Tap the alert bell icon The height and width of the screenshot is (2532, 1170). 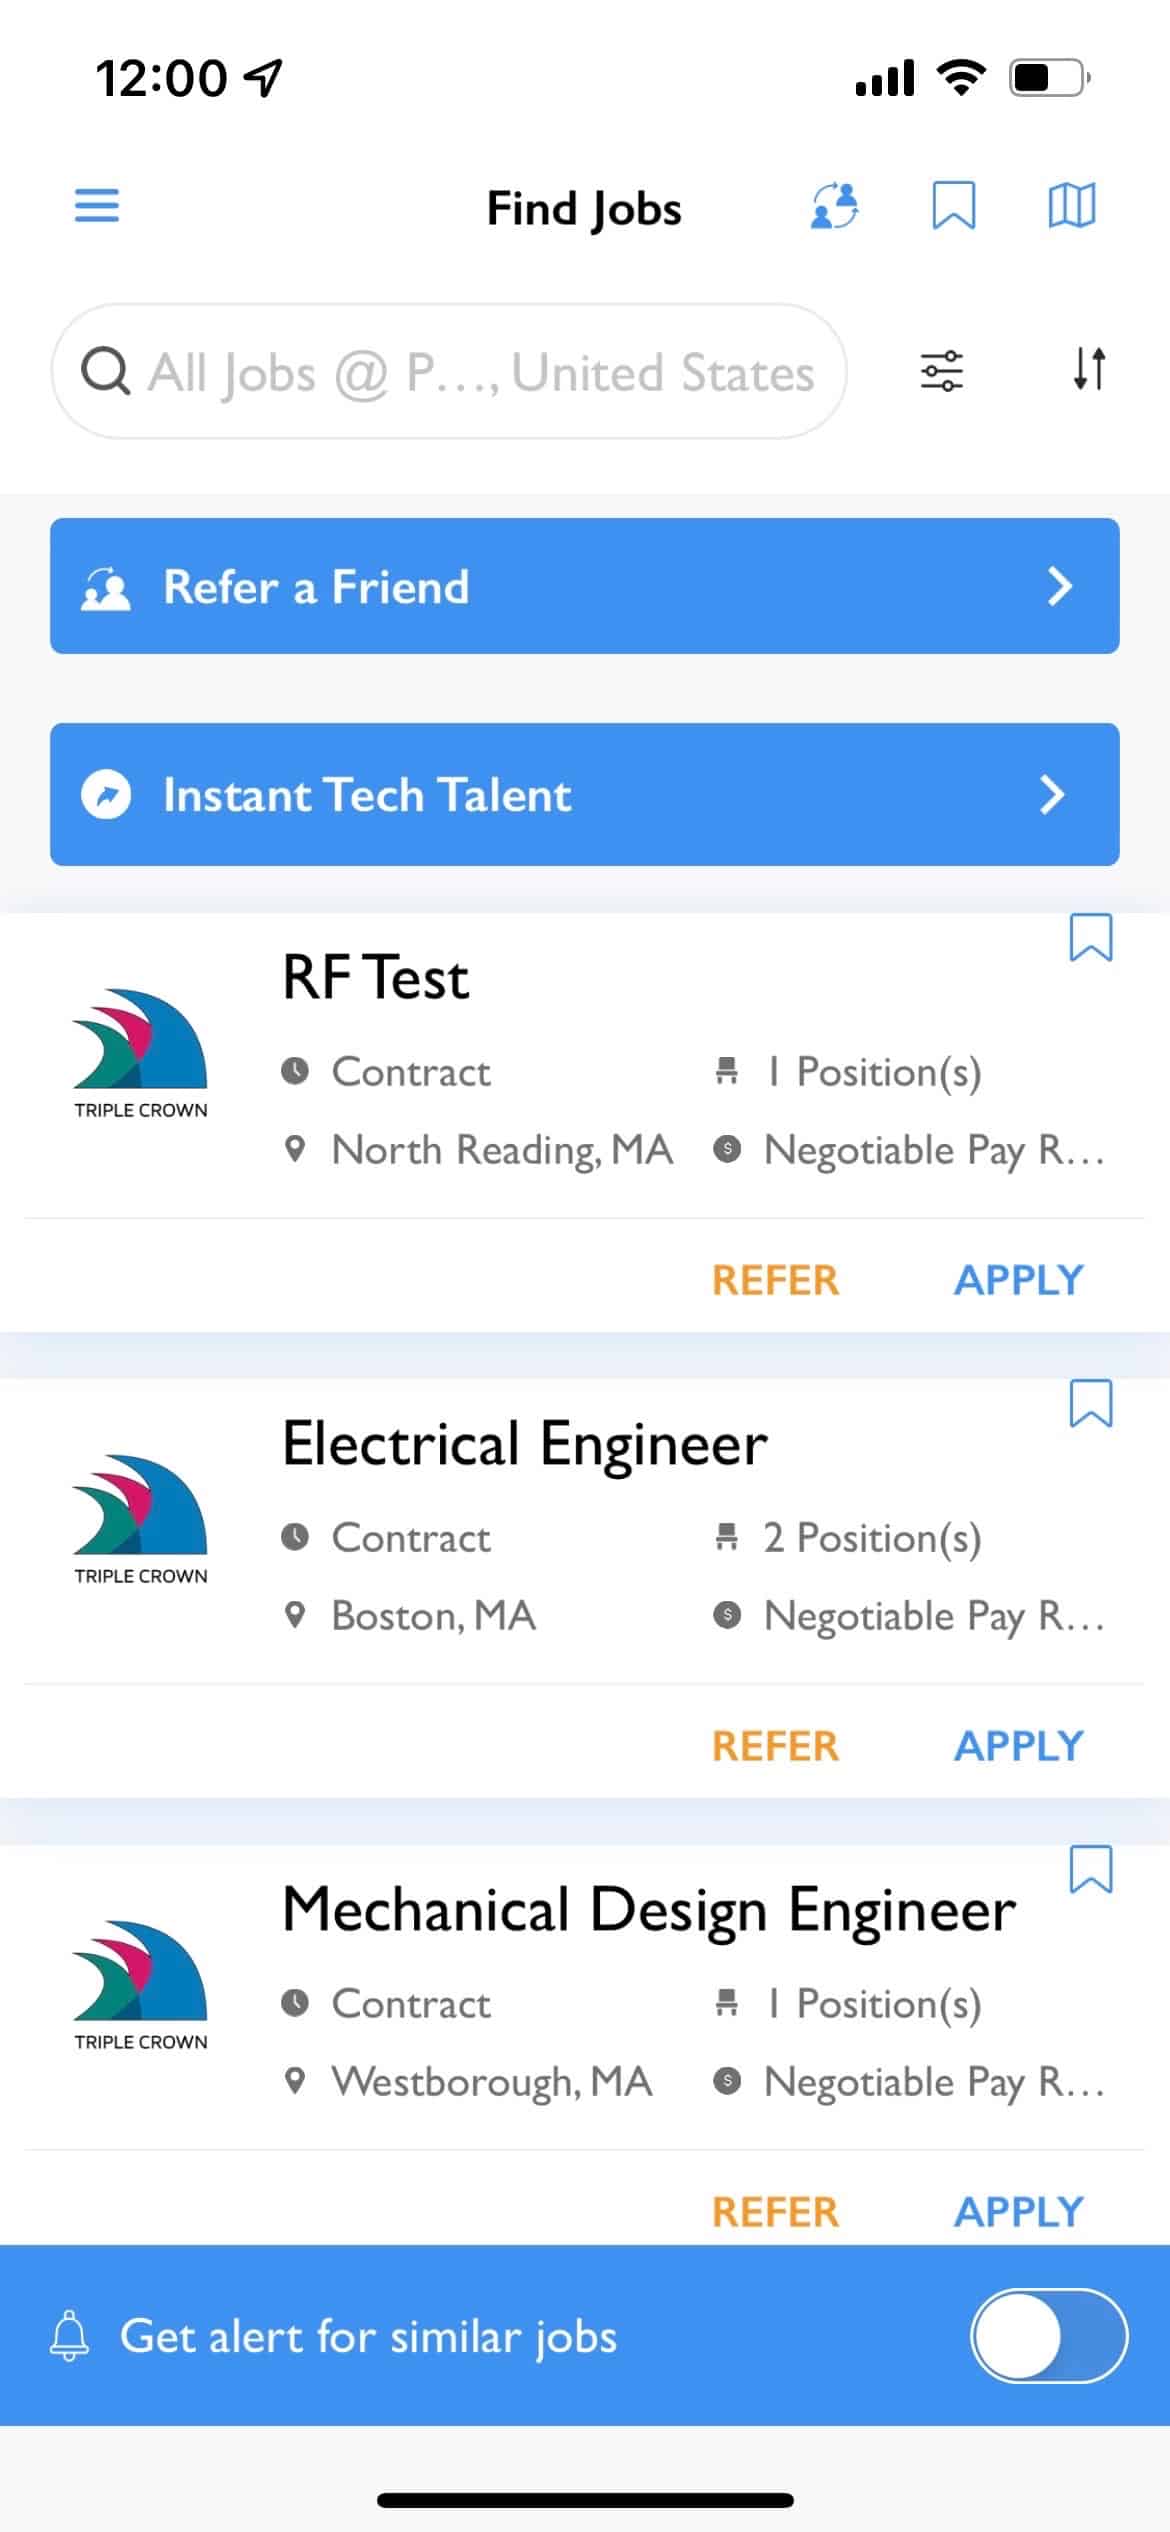70,2335
